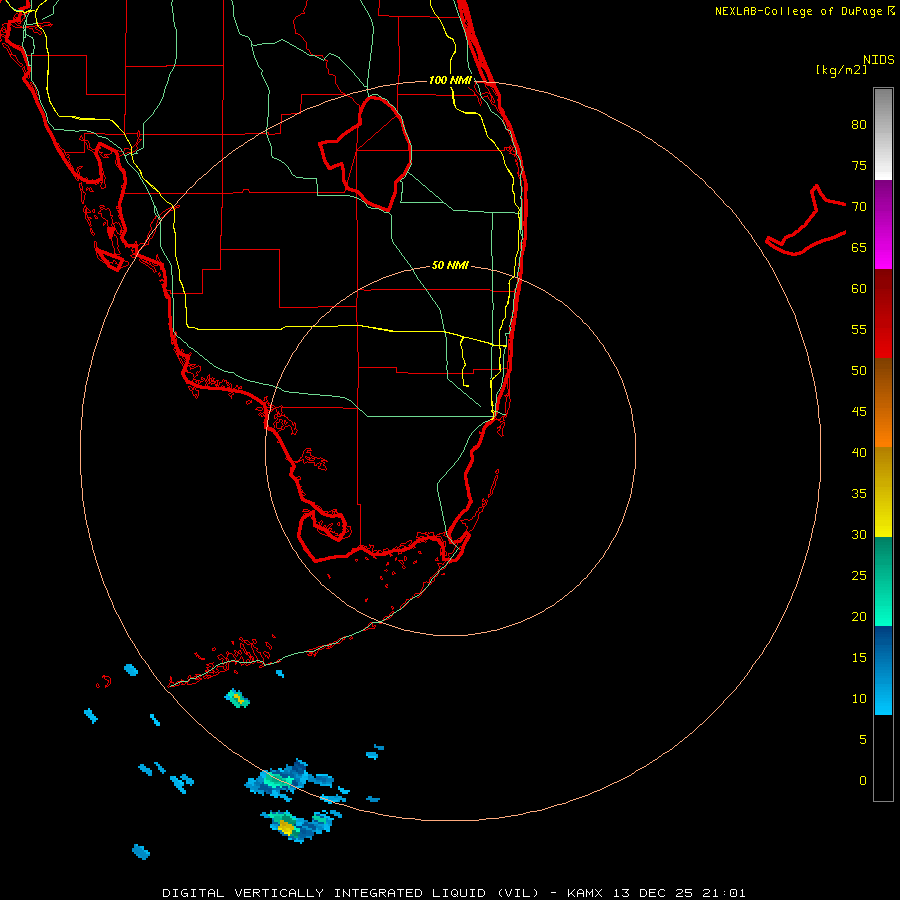Select the 50 NMI range ring label
The width and height of the screenshot is (900, 900).
coord(450,265)
